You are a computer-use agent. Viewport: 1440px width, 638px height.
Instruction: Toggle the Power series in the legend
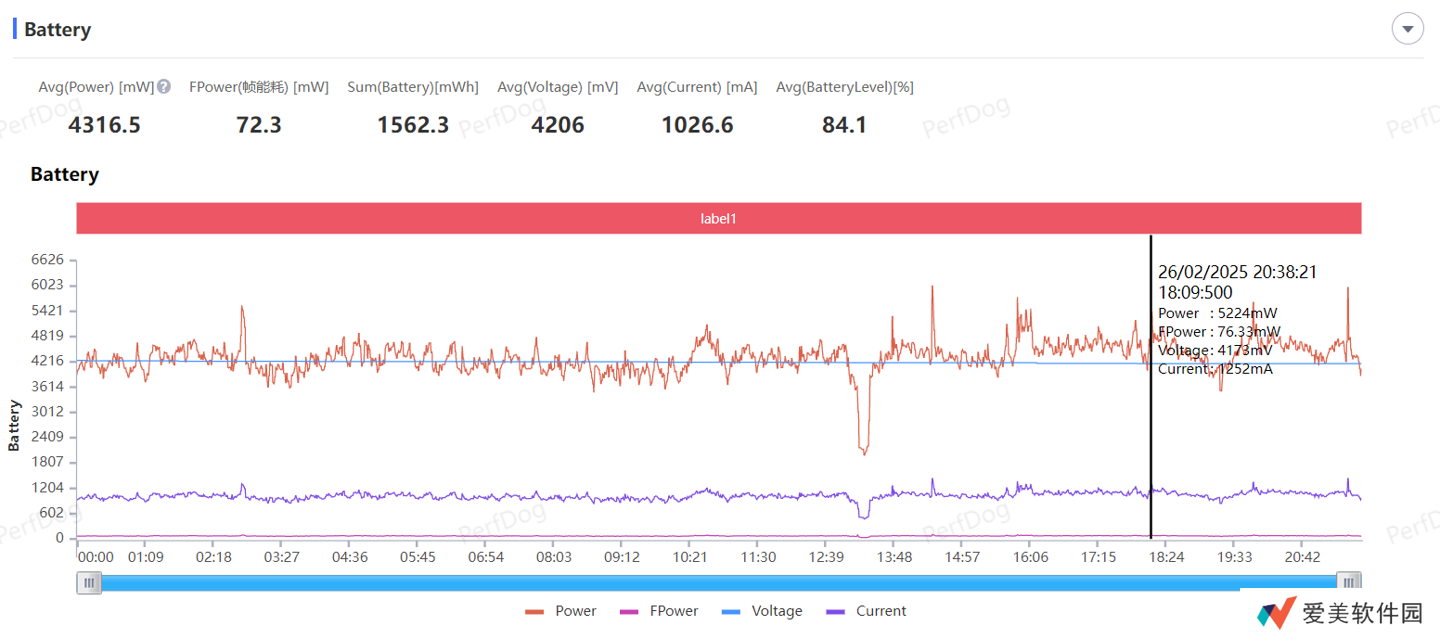[561, 611]
